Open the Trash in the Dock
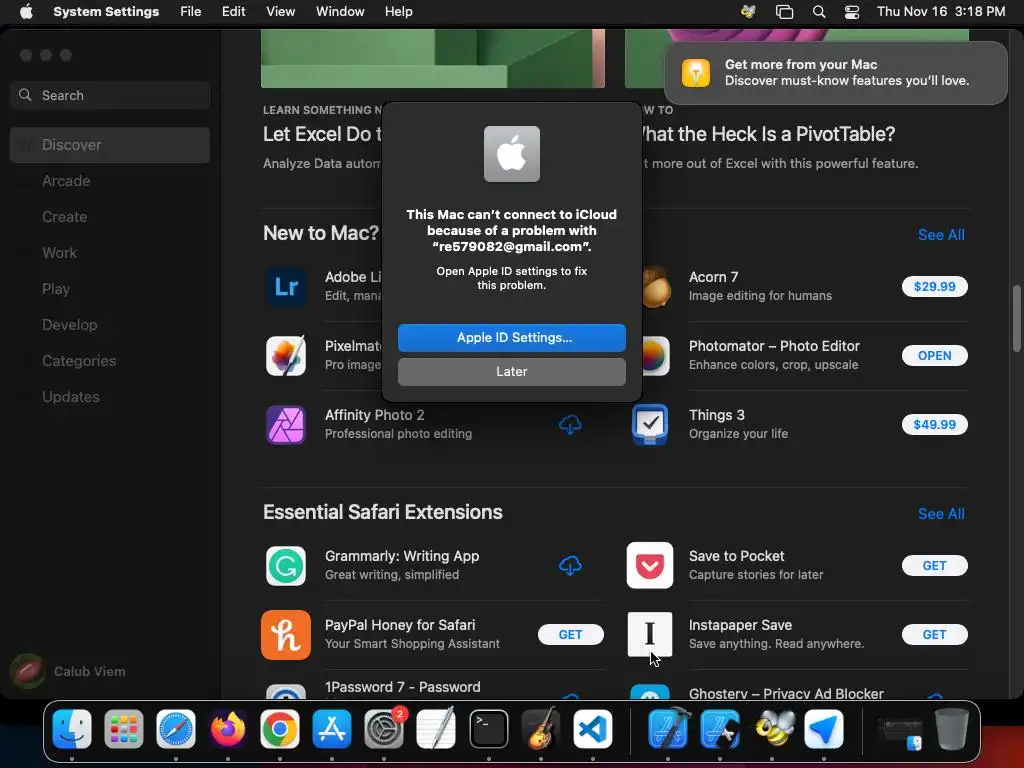Screen dimensions: 1024x768 [x=952, y=729]
